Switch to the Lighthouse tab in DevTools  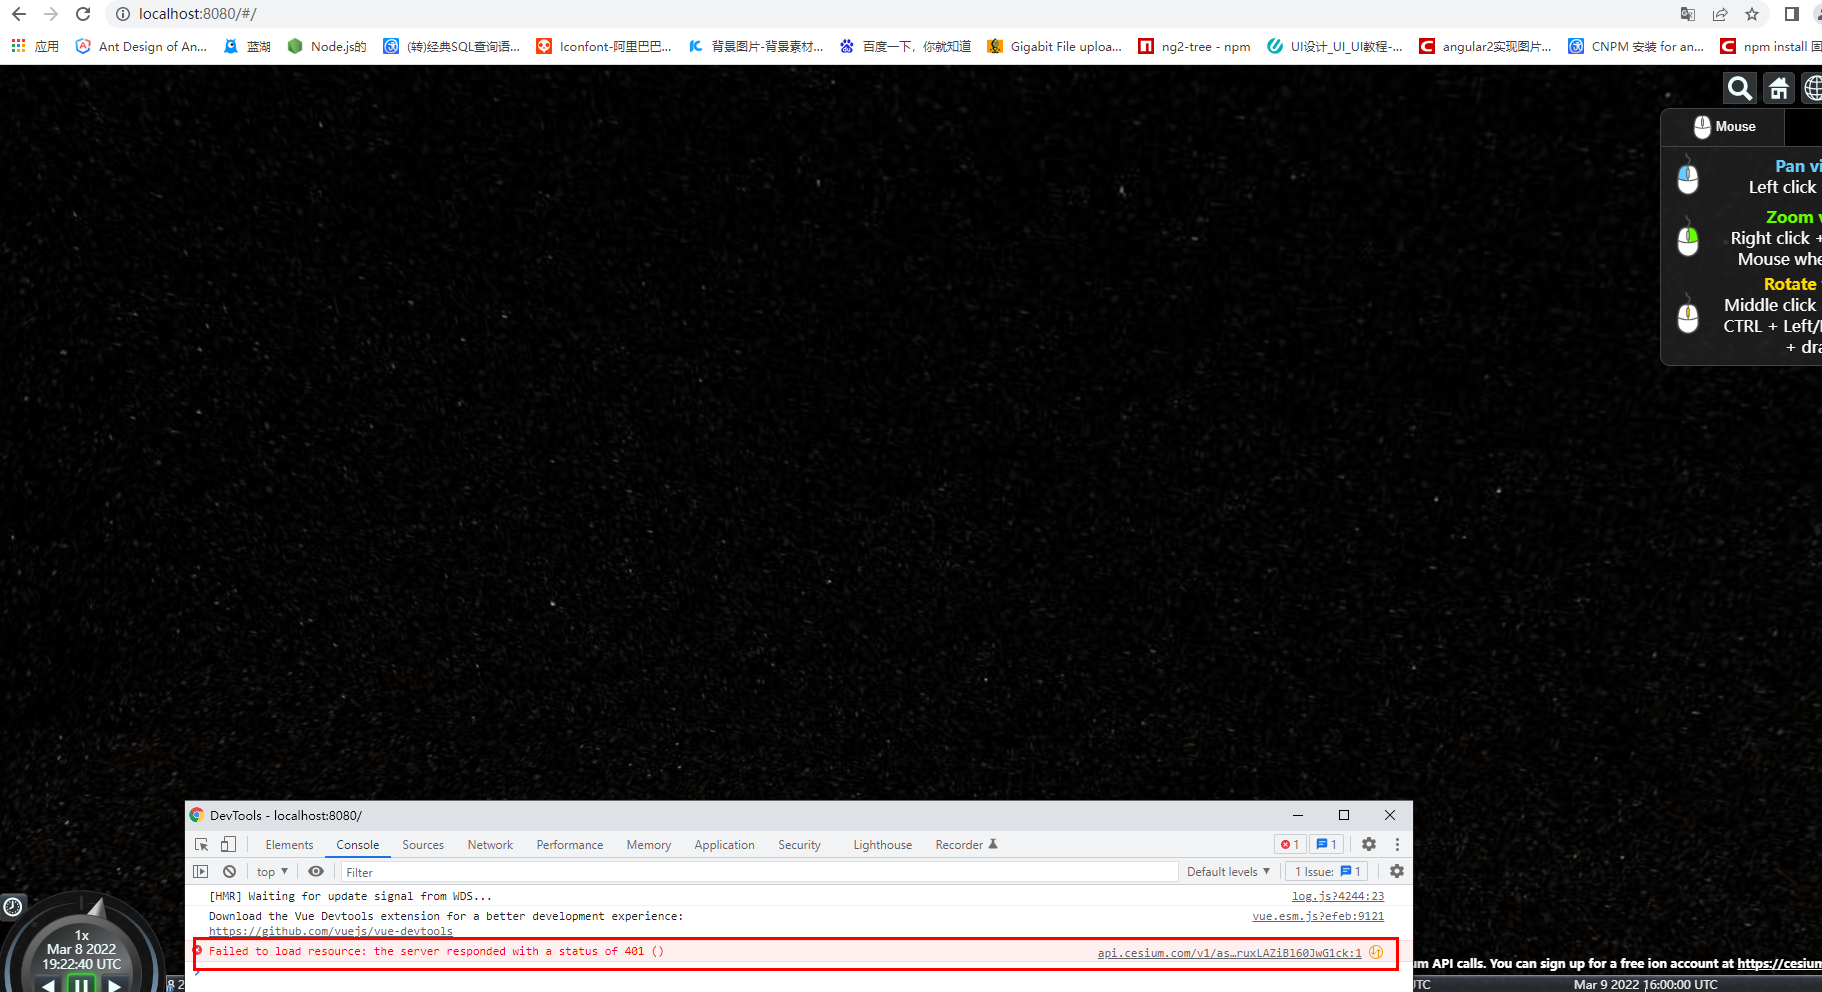click(883, 845)
